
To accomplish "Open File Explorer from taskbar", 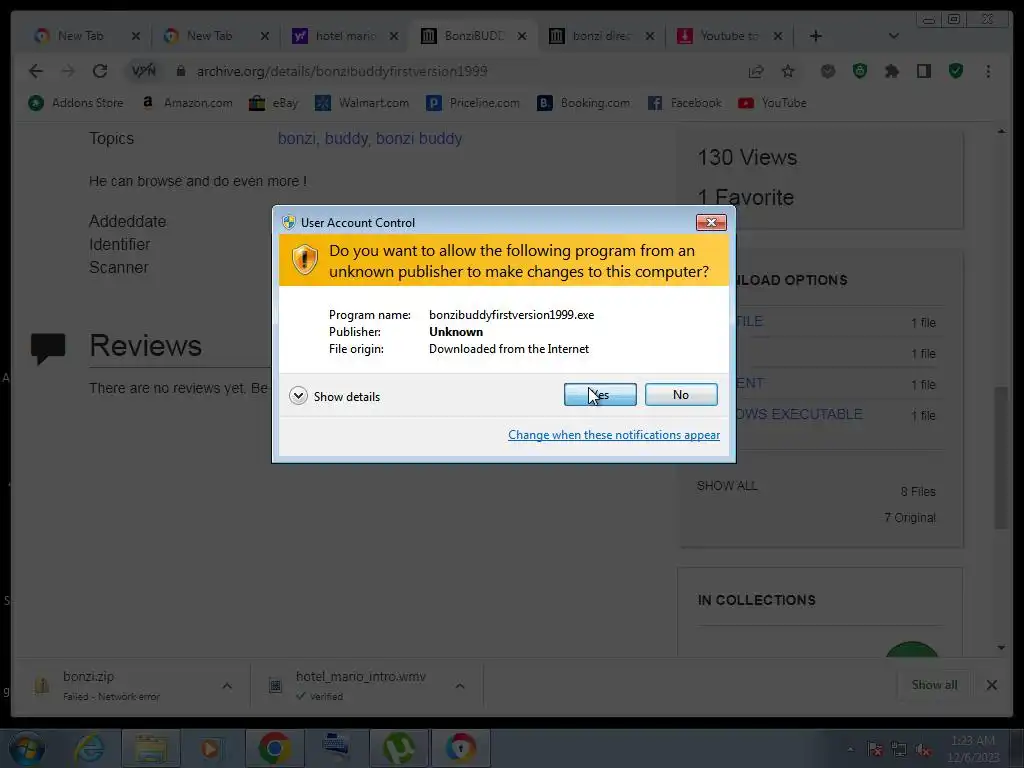I will point(152,748).
